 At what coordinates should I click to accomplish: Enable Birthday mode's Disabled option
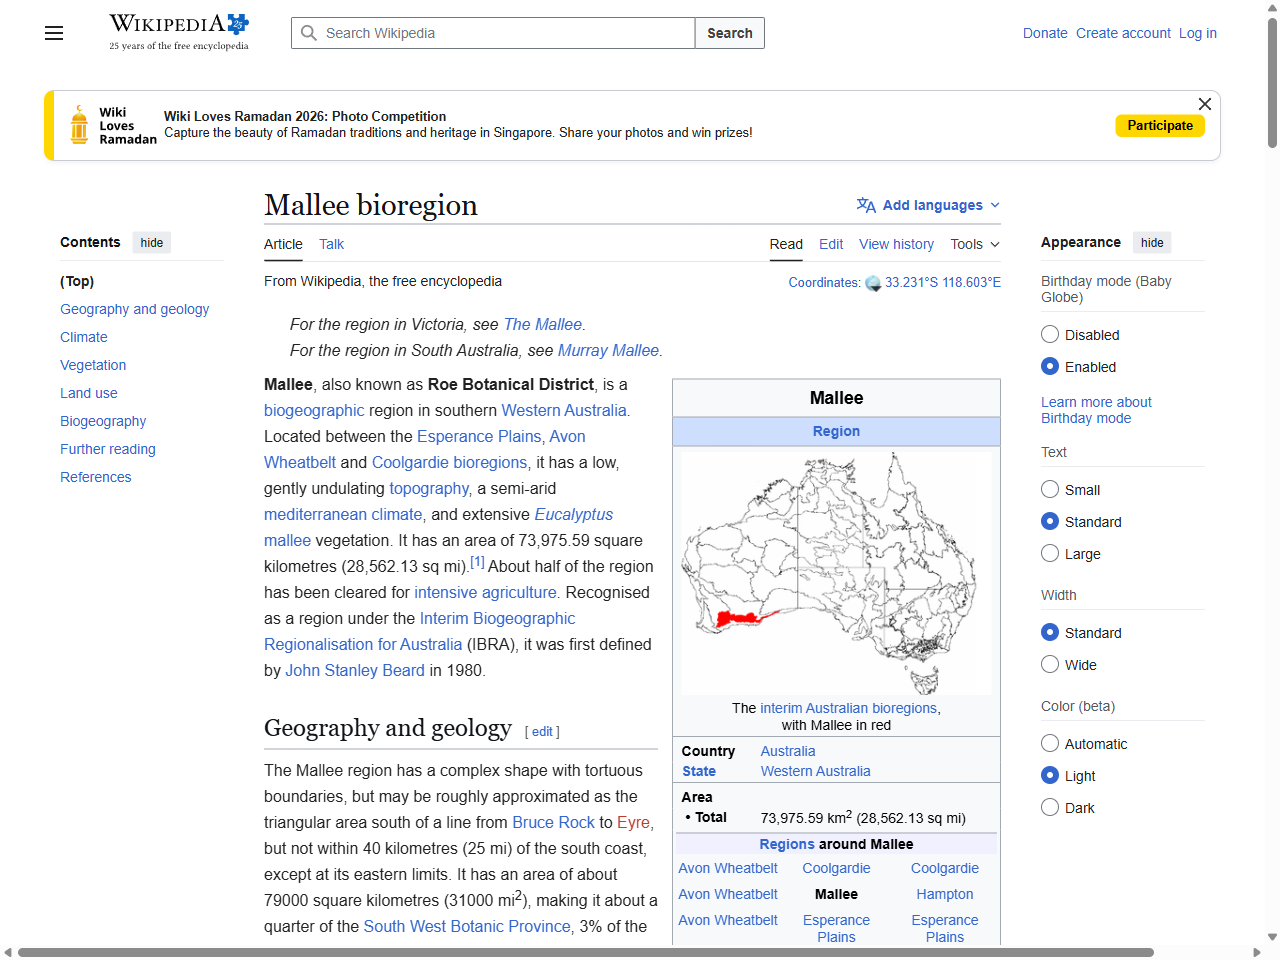click(x=1050, y=334)
